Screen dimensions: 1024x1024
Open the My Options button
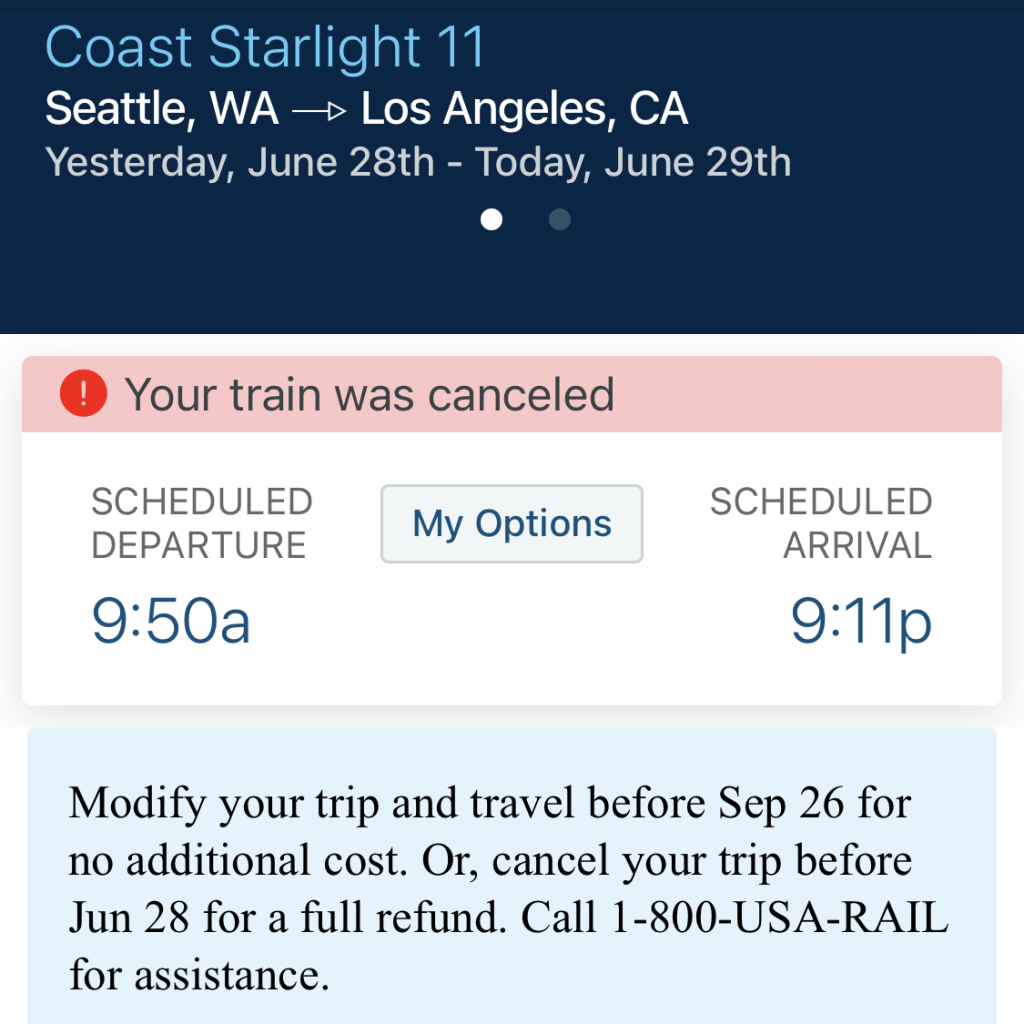click(x=511, y=524)
